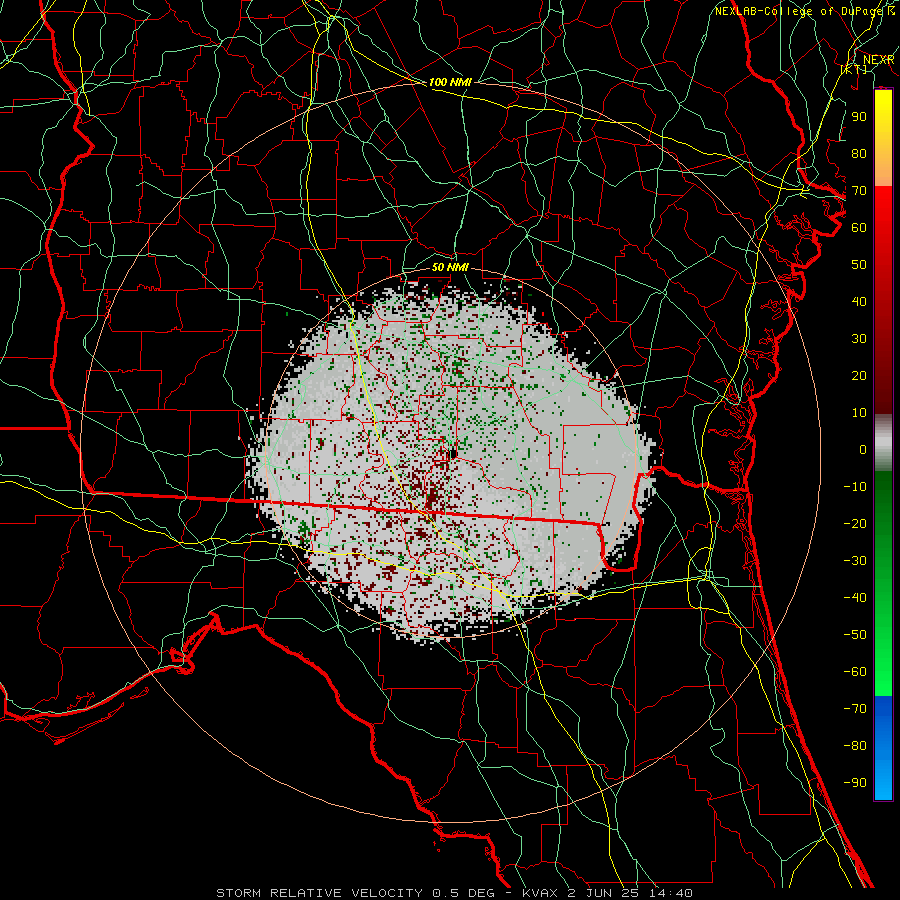Select the -90 knot value on velocity scale
Image resolution: width=900 pixels, height=900 pixels.
coord(855,783)
